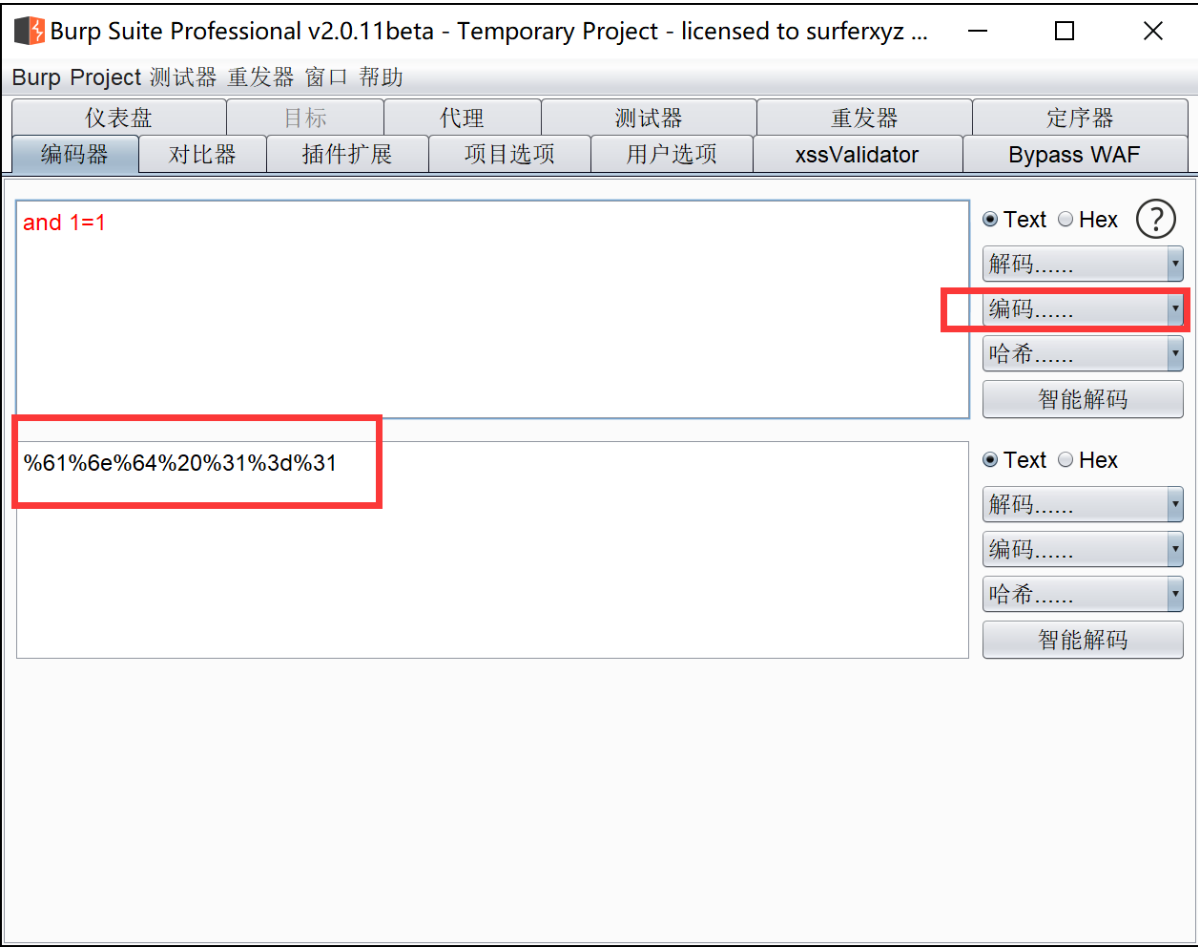Switch to the 用户选项 tab
The height and width of the screenshot is (948, 1198).
pos(672,154)
